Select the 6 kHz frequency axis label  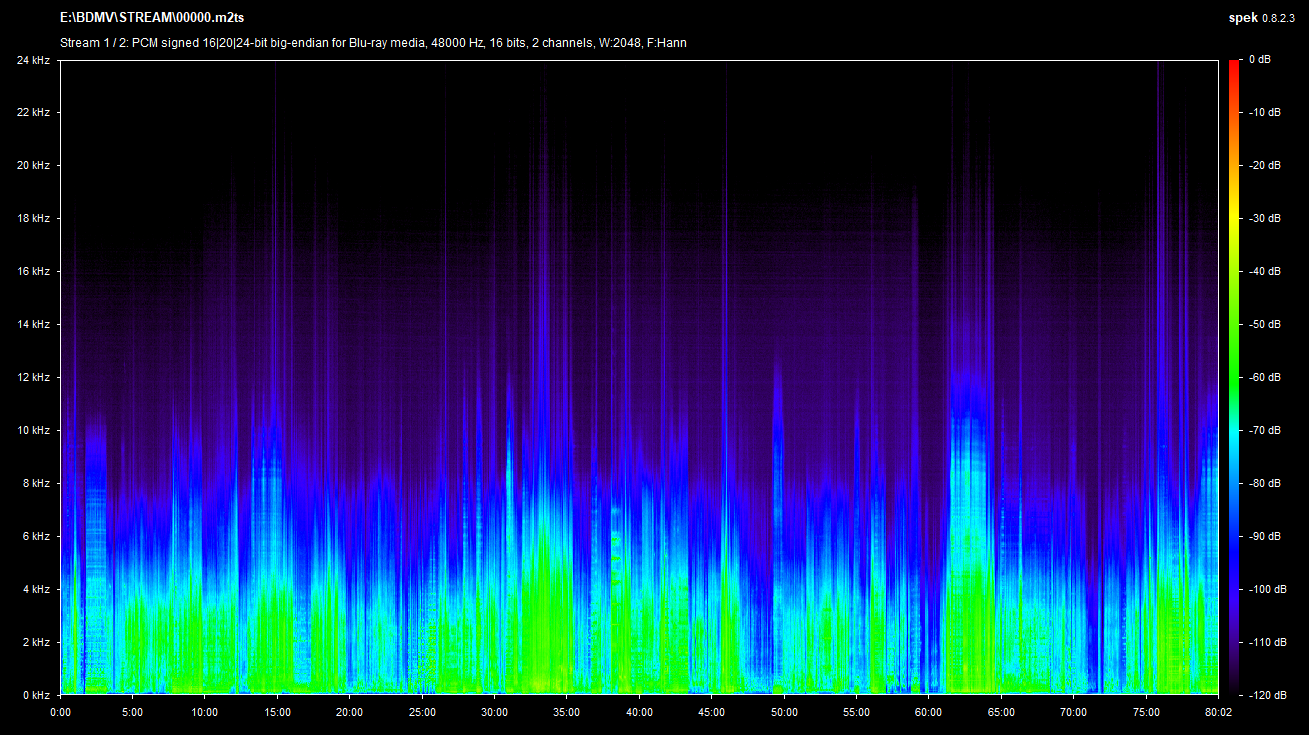pyautogui.click(x=35, y=536)
